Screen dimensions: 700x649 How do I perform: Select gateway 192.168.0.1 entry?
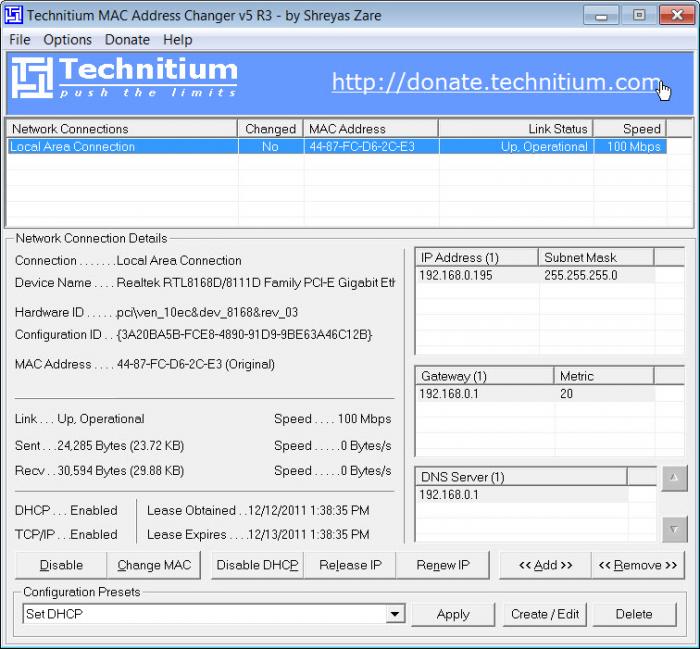[449, 394]
